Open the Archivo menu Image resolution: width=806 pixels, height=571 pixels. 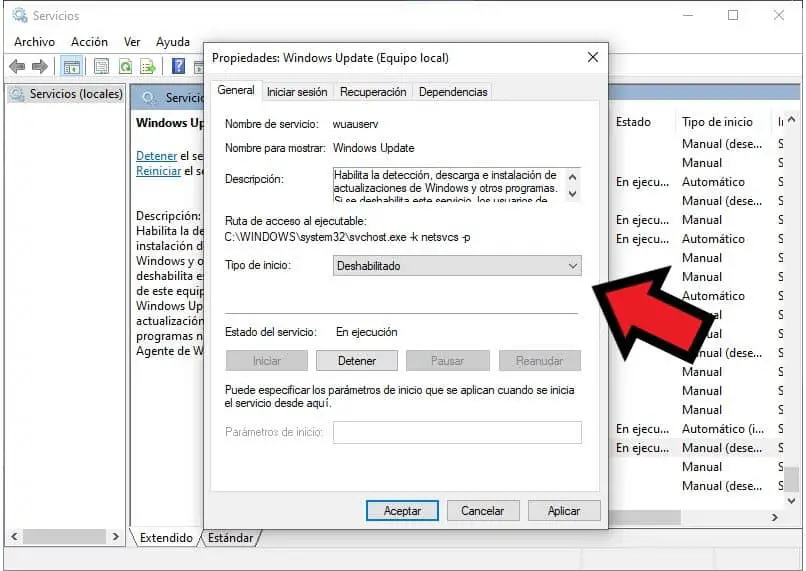pos(34,42)
